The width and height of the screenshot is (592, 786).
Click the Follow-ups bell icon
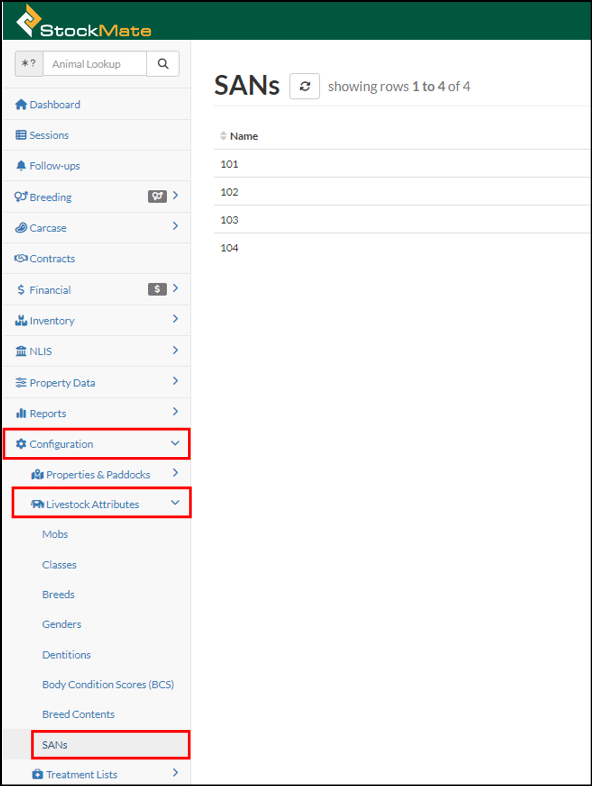[x=21, y=166]
